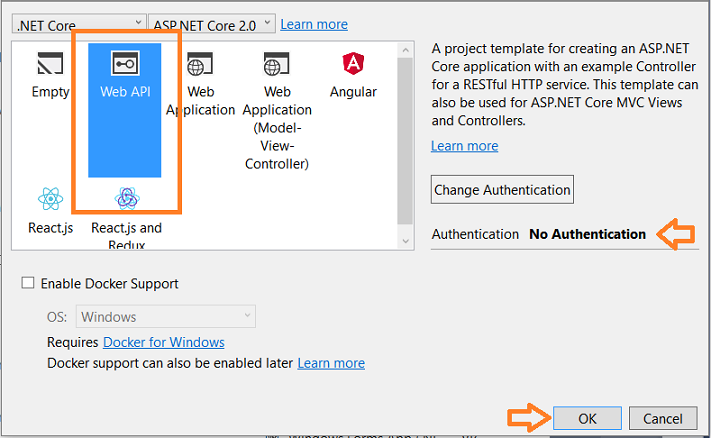711x438 pixels.
Task: Open the .NET Core framework dropdown
Action: pos(79,23)
